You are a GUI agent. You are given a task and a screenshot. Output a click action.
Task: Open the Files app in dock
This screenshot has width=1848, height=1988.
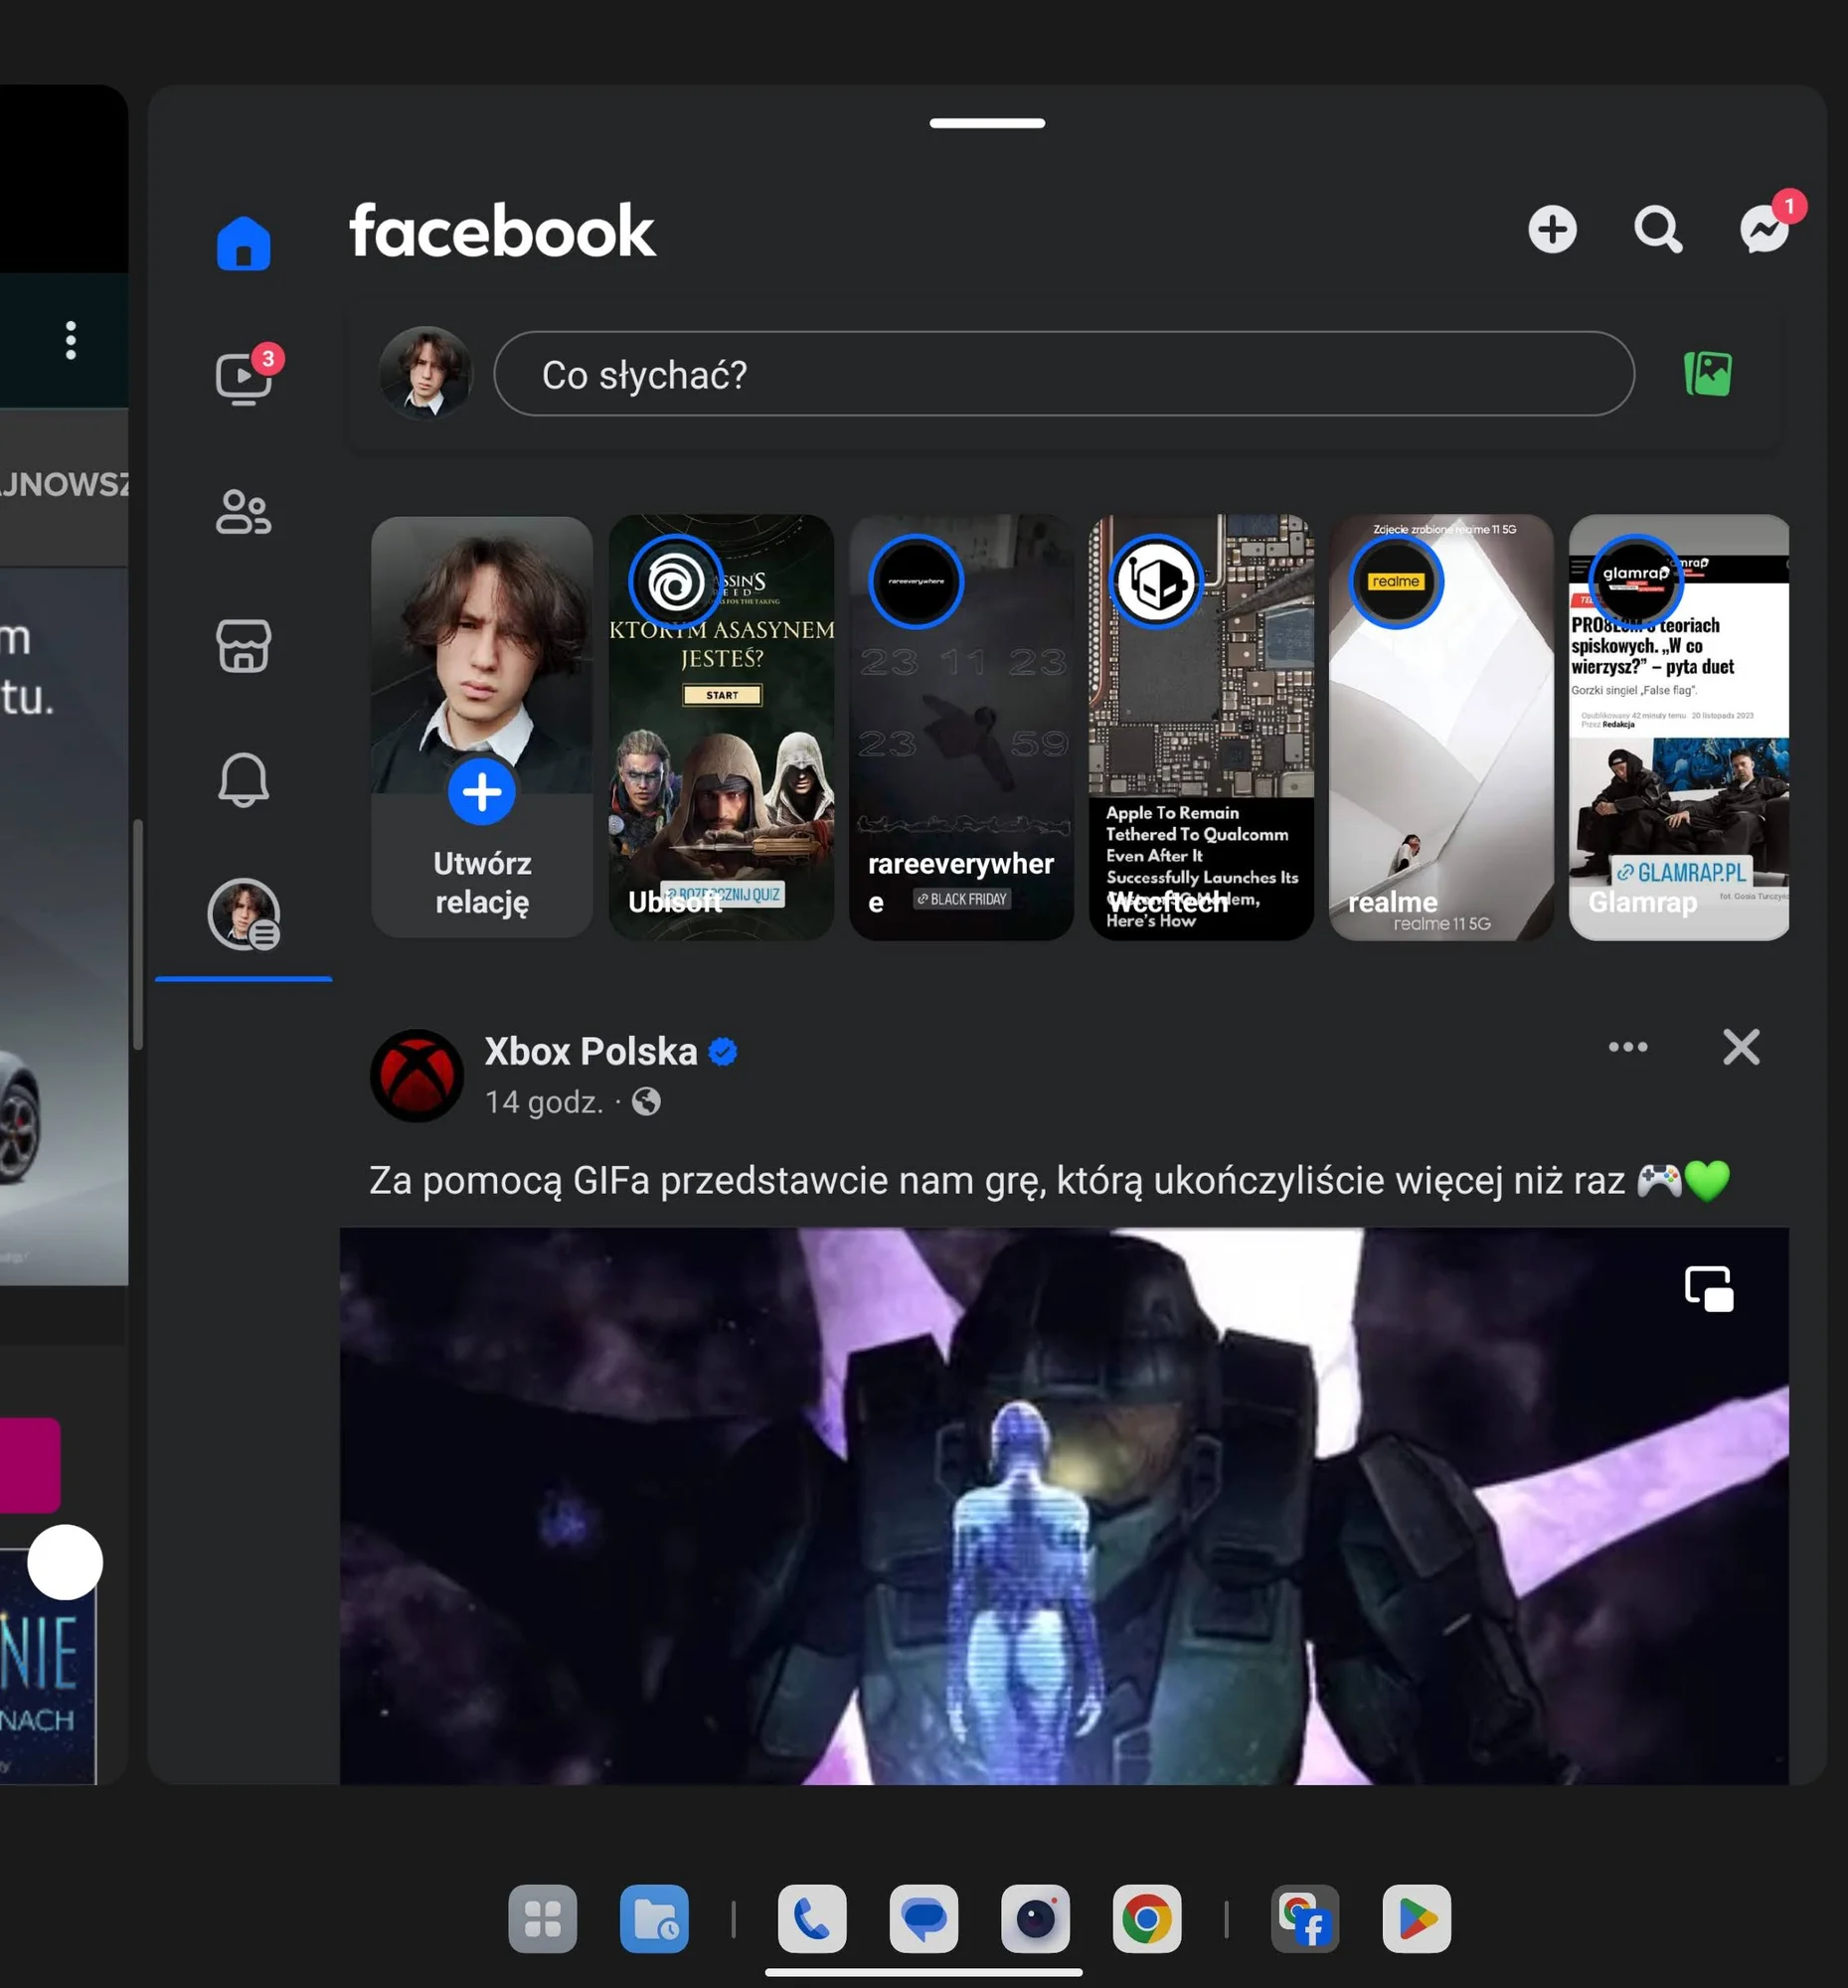[654, 1919]
